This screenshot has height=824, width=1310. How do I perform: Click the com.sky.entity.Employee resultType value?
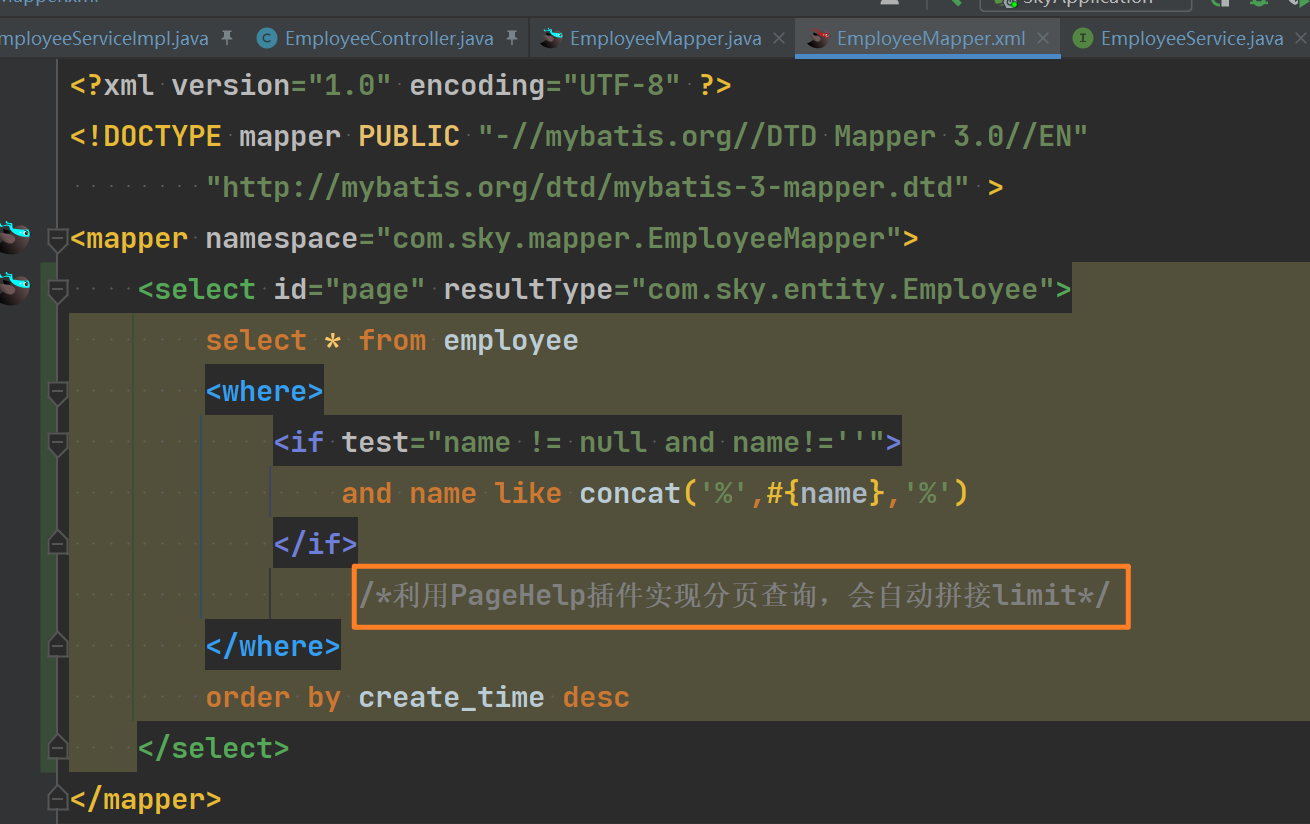[842, 289]
